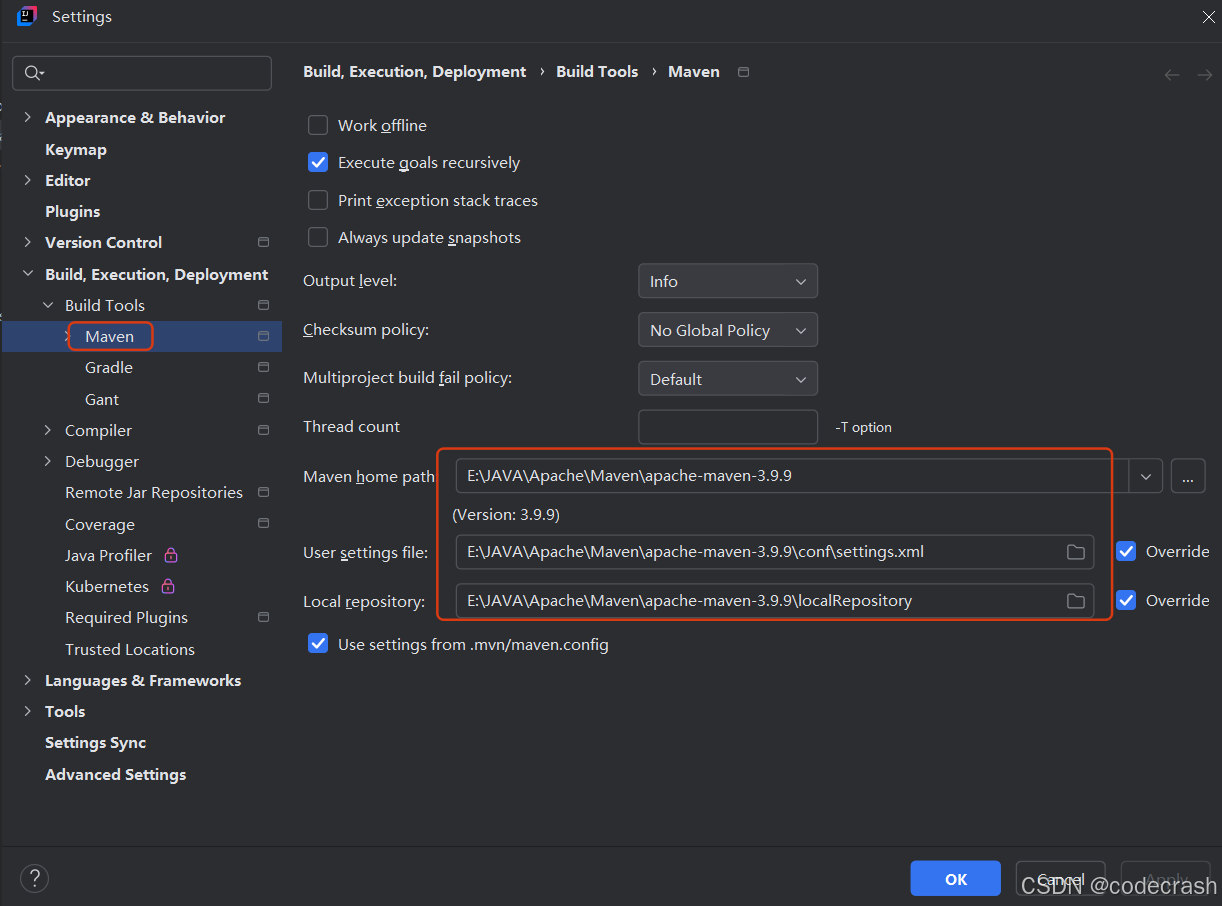
Task: Click the project-level icon next to Maven breadcrumb
Action: [x=743, y=72]
